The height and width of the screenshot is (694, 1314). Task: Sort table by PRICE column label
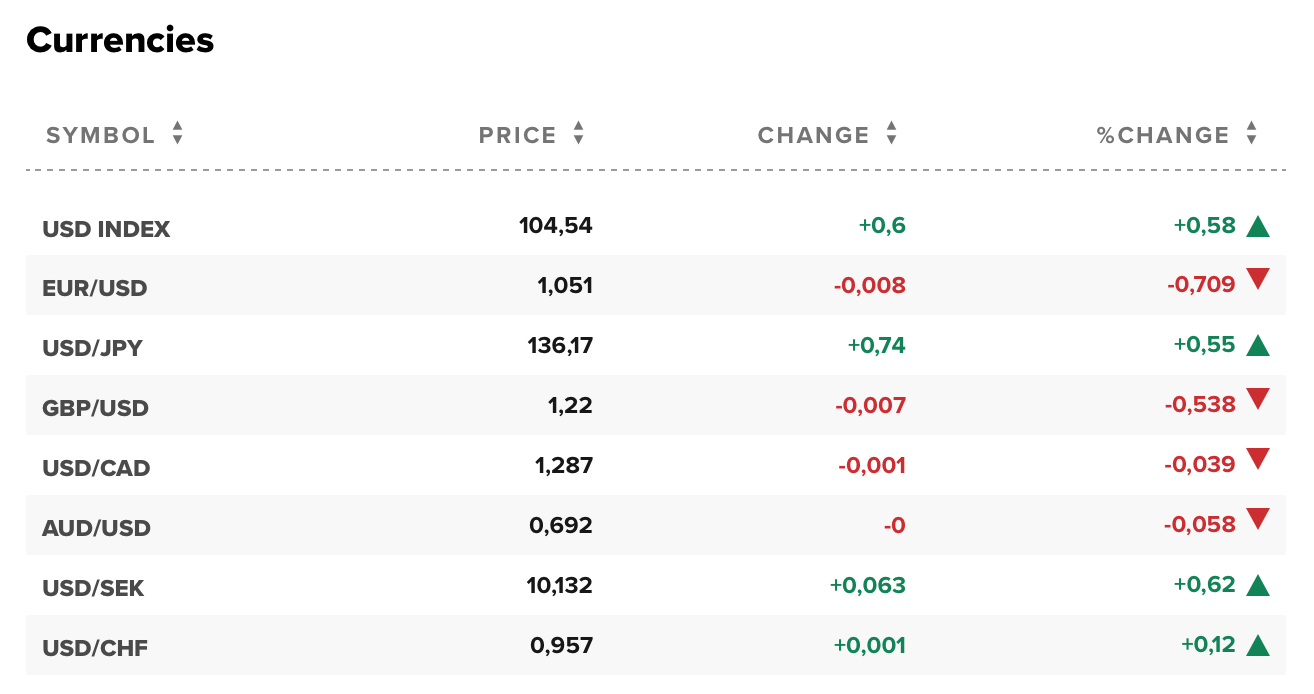[517, 135]
